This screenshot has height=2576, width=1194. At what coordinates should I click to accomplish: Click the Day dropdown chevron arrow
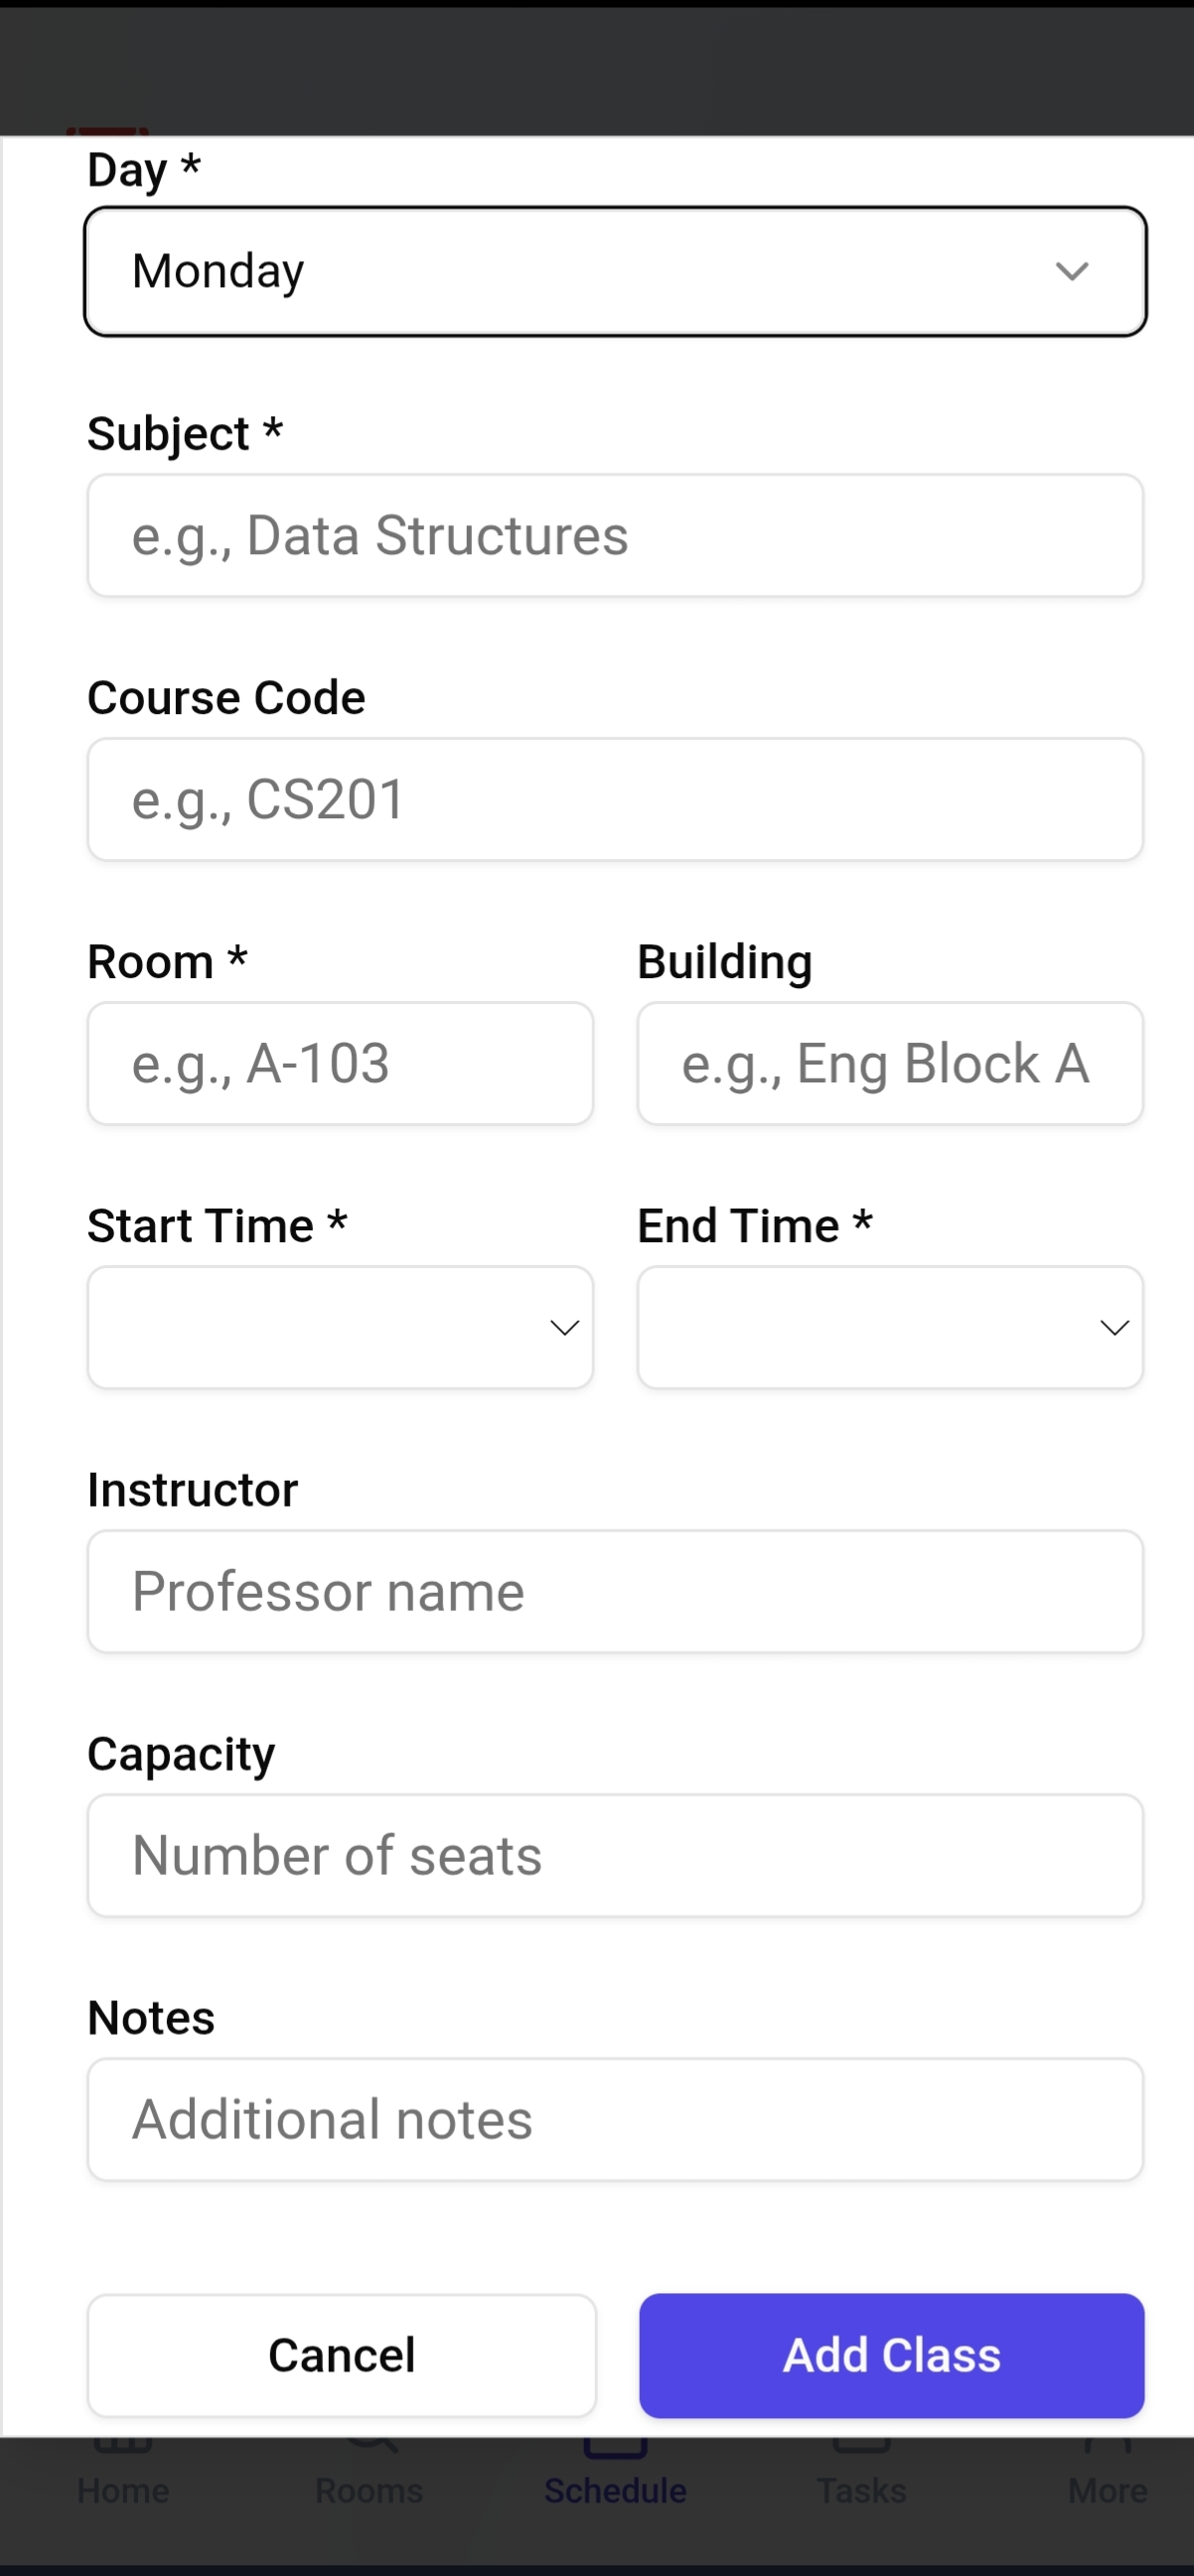coord(1071,271)
